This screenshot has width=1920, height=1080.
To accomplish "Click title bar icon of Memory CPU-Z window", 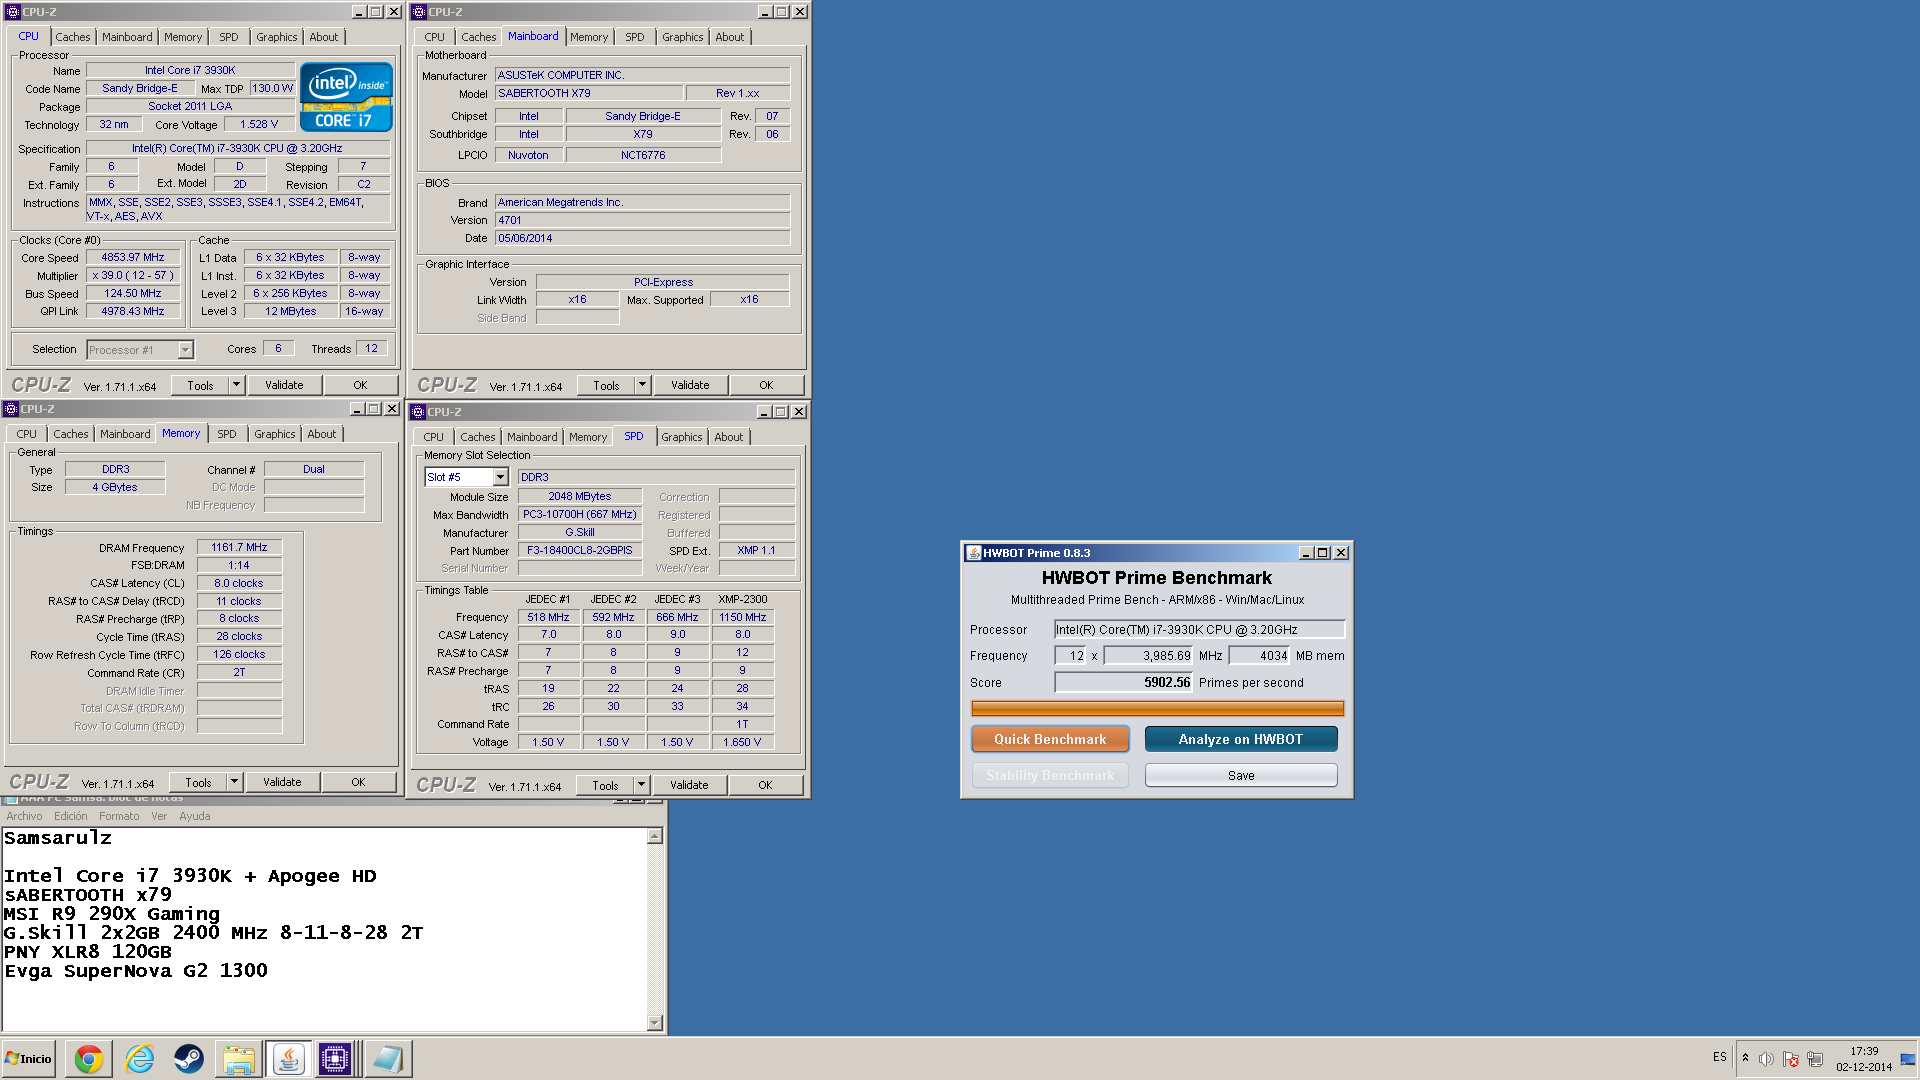I will [x=11, y=409].
